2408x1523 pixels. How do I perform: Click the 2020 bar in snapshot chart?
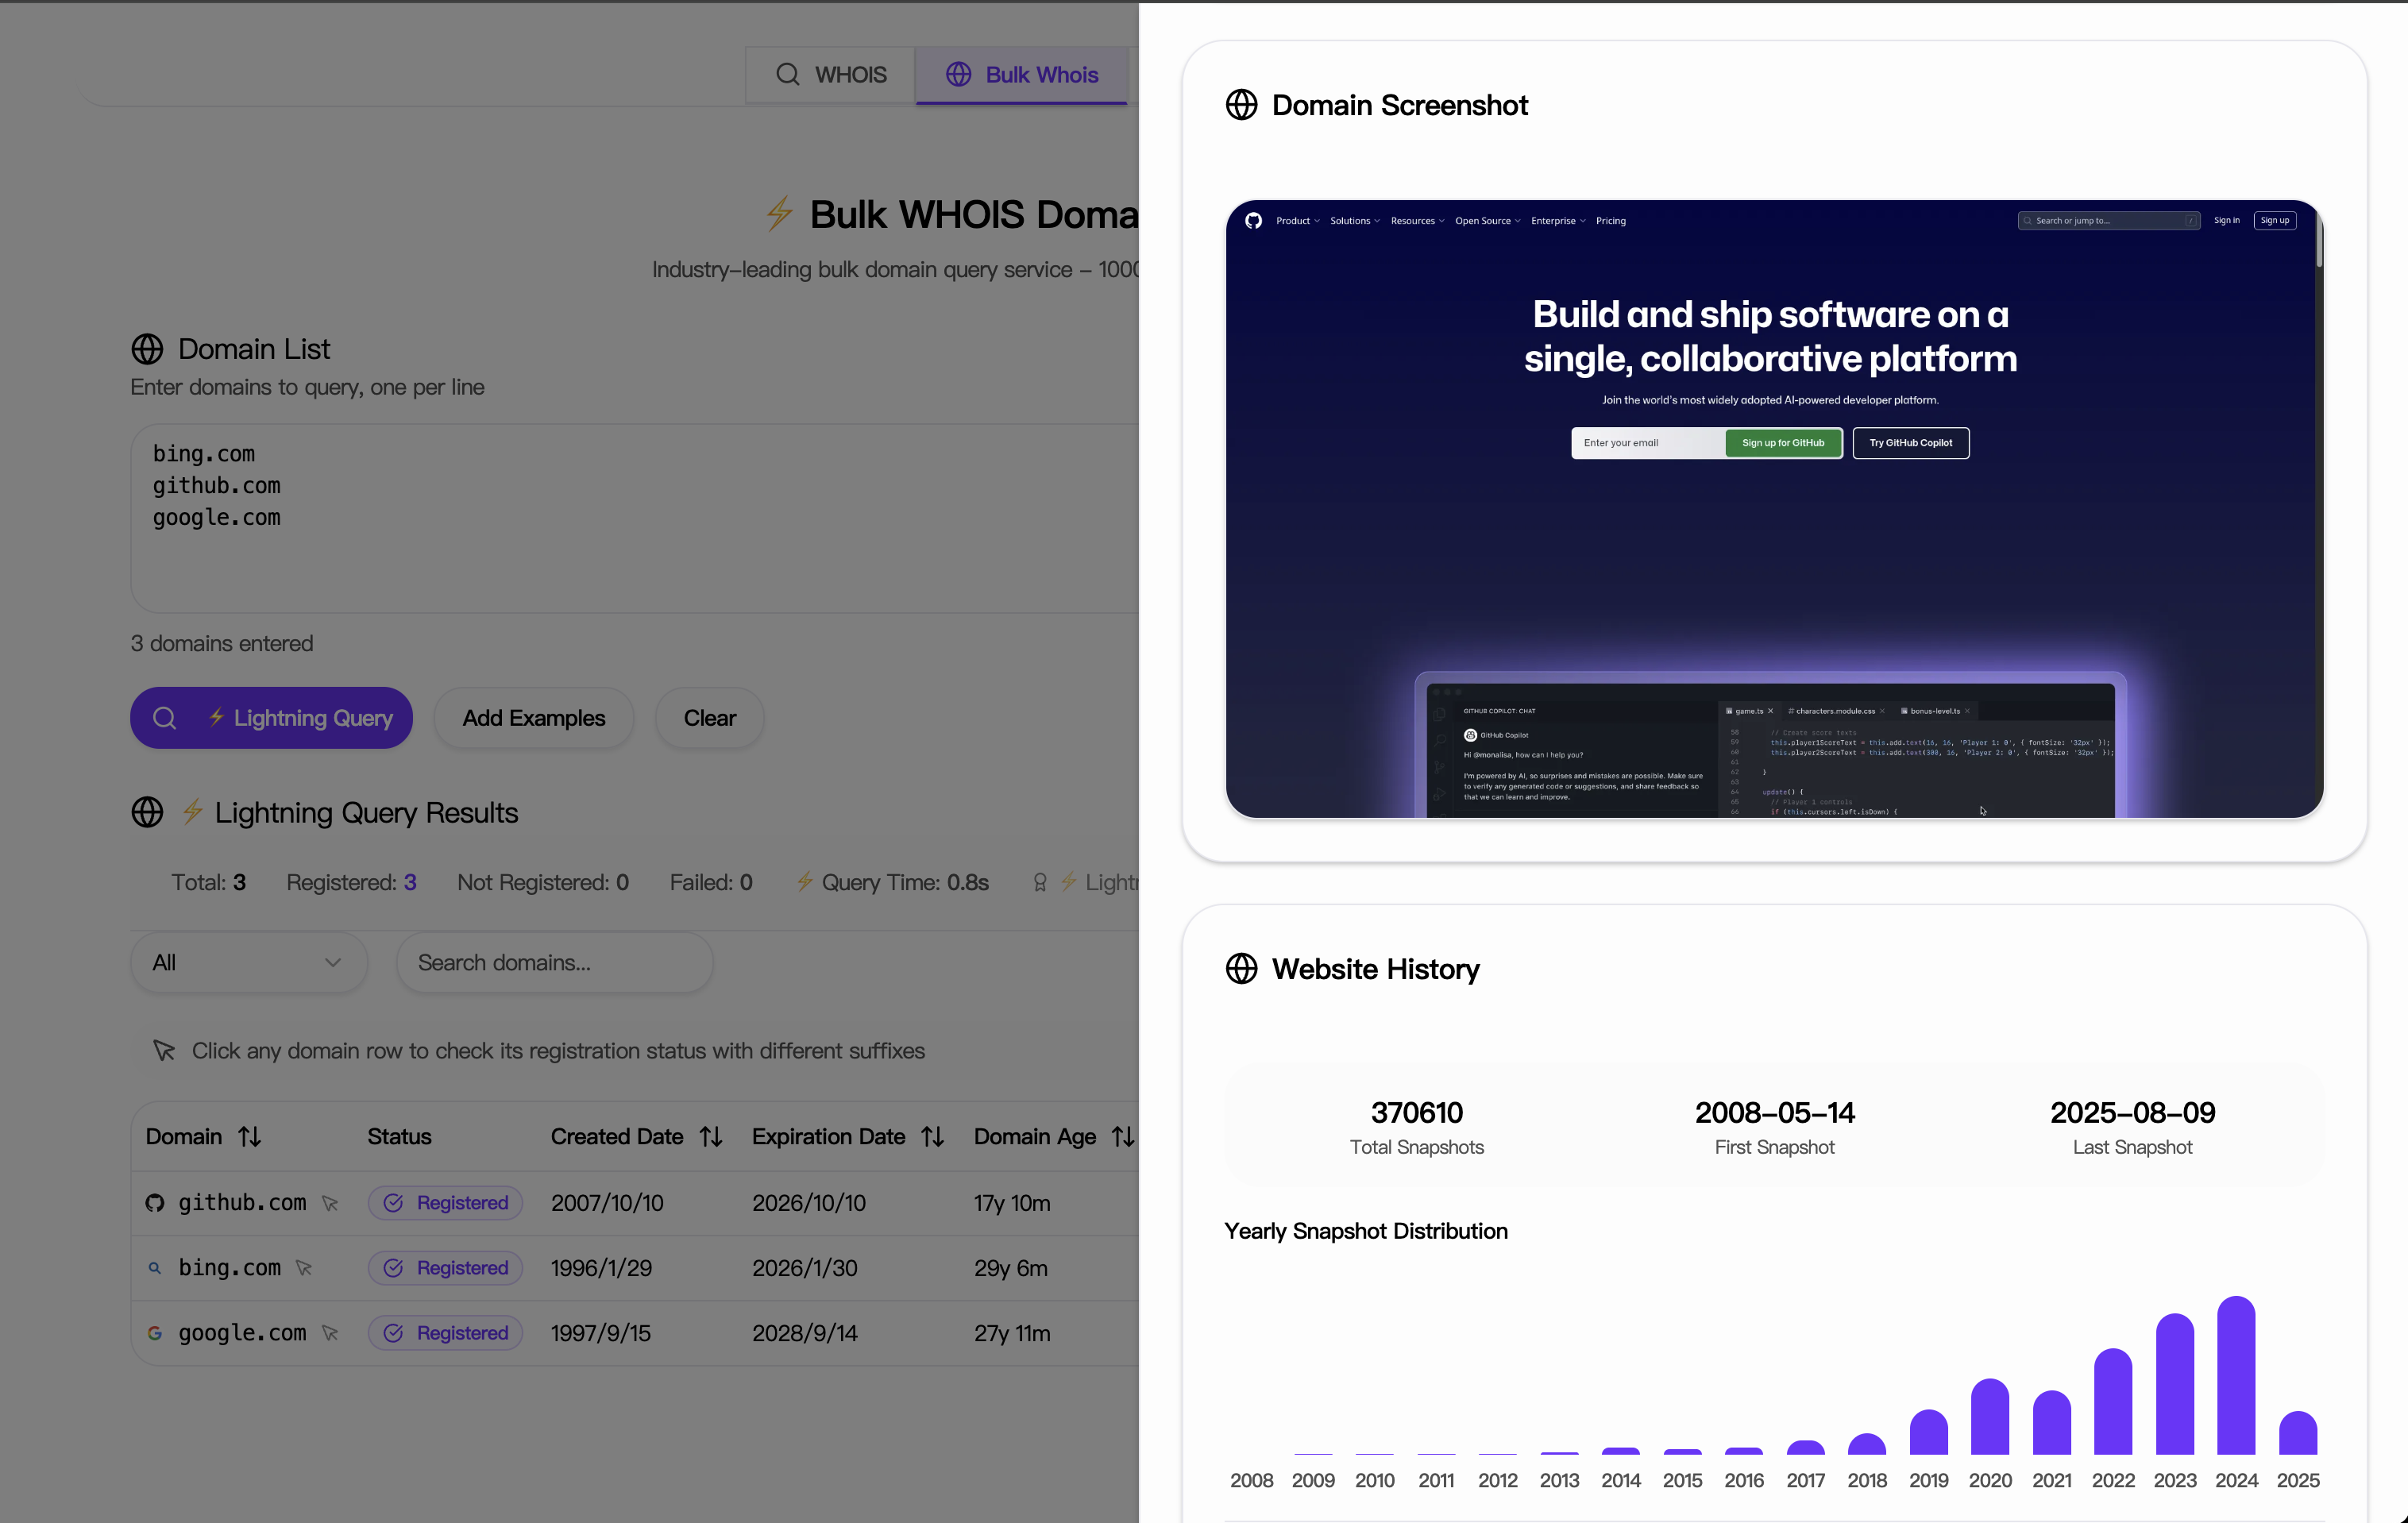(1990, 1416)
